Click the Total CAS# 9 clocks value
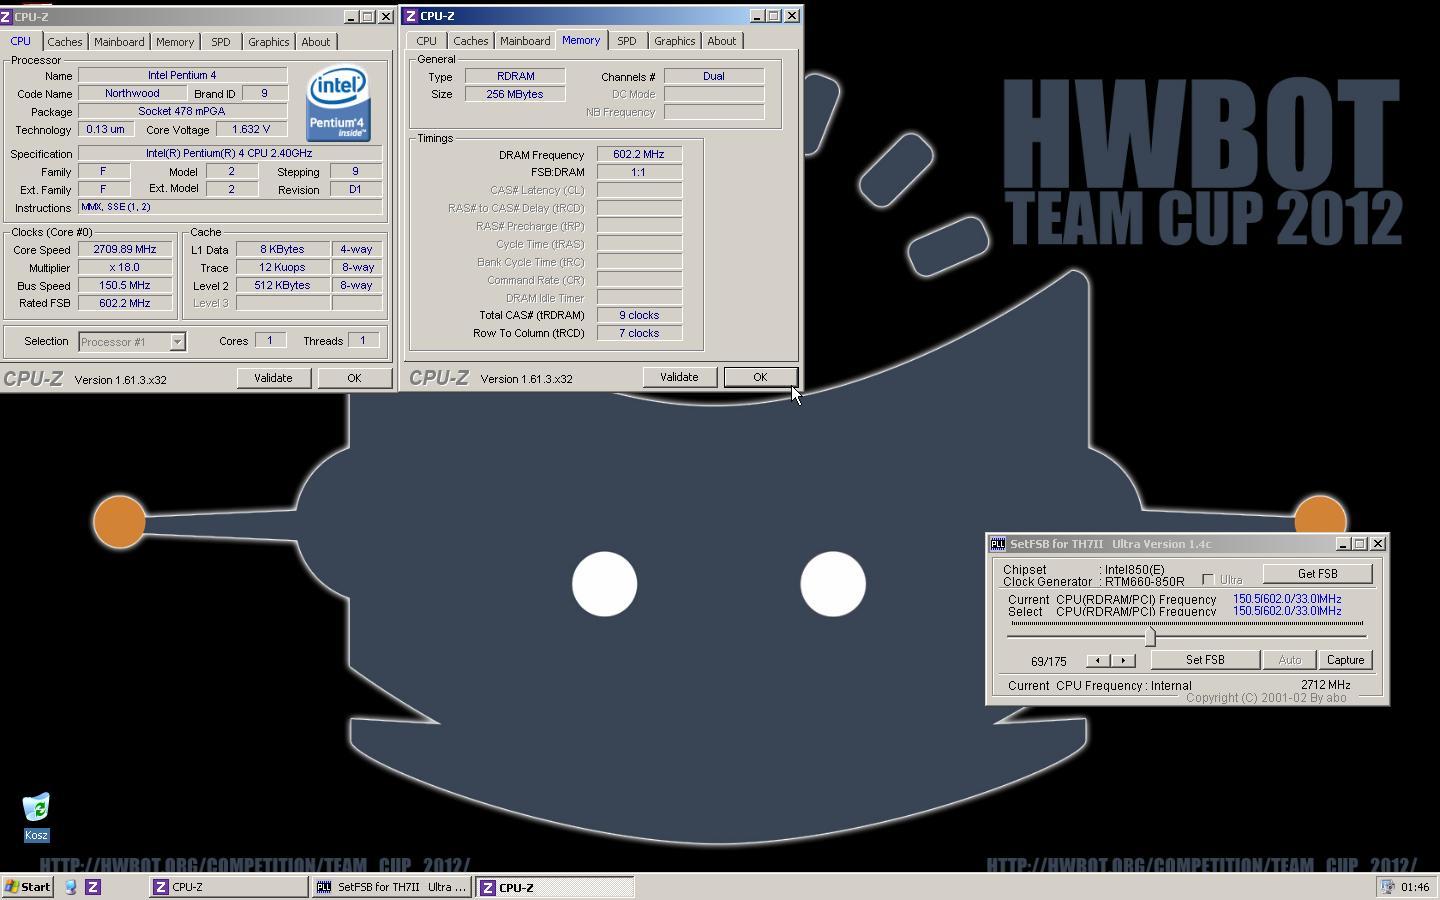The width and height of the screenshot is (1440, 900). coord(639,316)
